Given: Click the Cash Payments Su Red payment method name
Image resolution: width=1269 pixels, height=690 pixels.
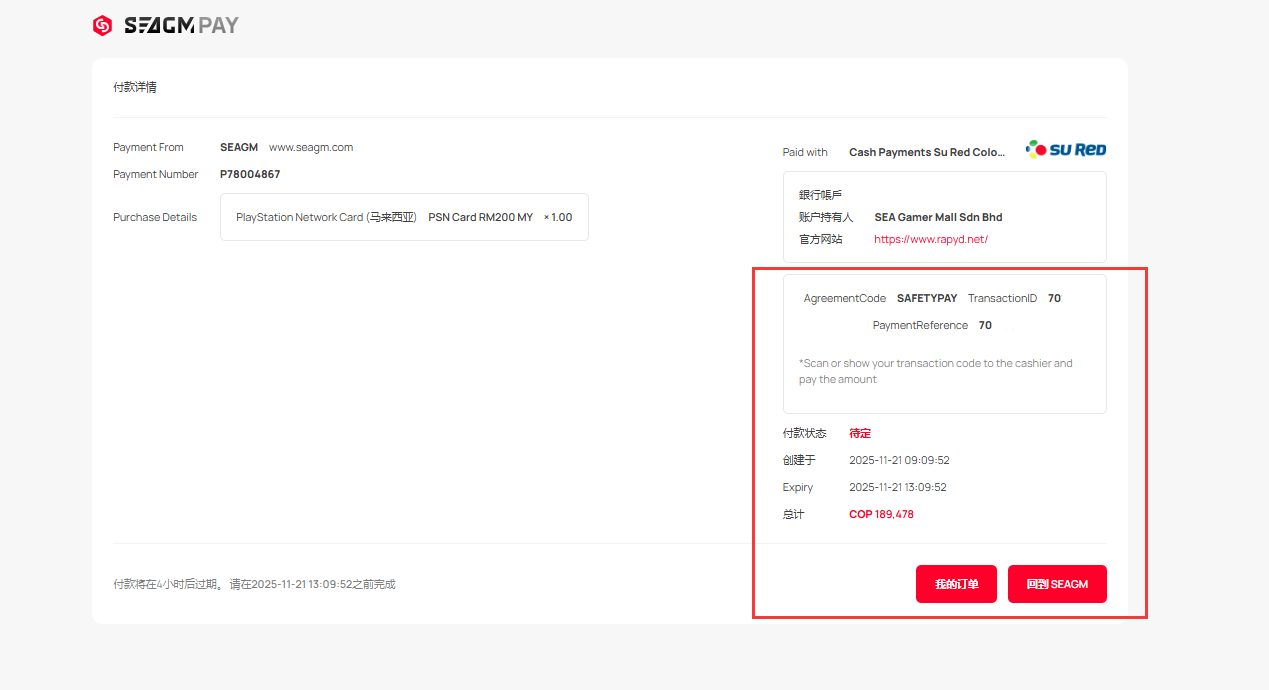Looking at the screenshot, I should click(927, 153).
